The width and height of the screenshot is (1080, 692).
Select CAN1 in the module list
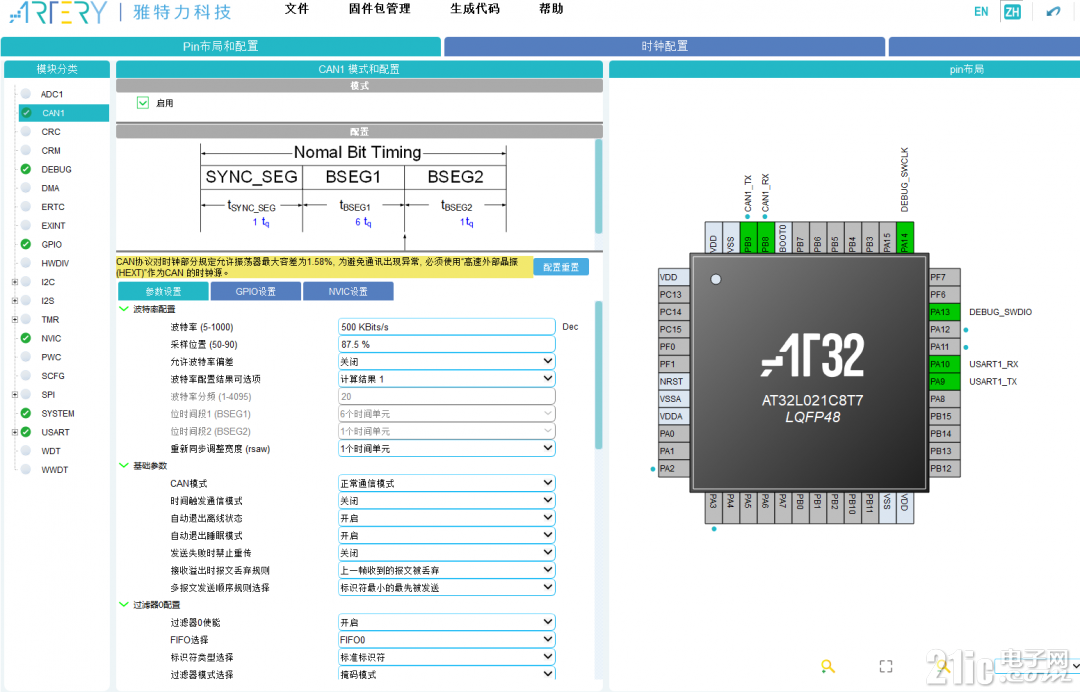pyautogui.click(x=63, y=113)
